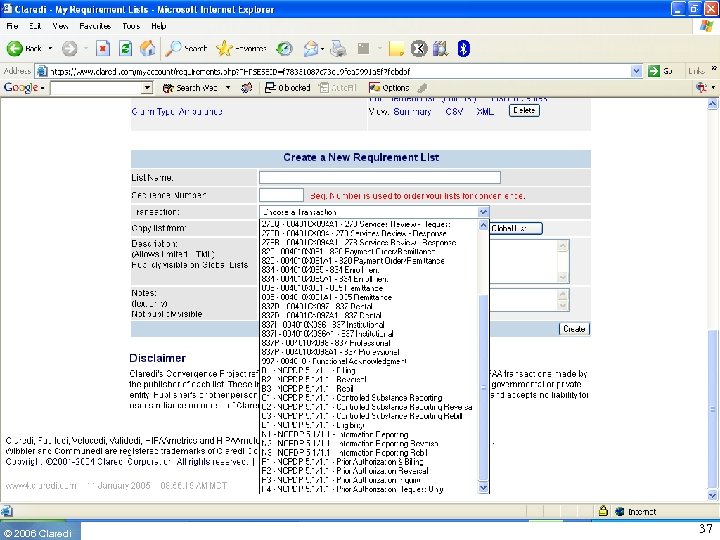Stop page loading with red X icon

103,48
